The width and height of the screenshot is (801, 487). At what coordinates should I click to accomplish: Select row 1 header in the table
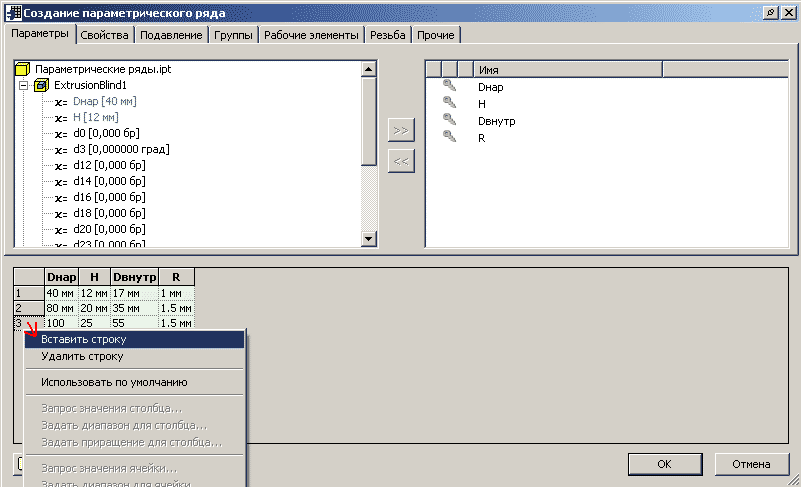coord(29,293)
